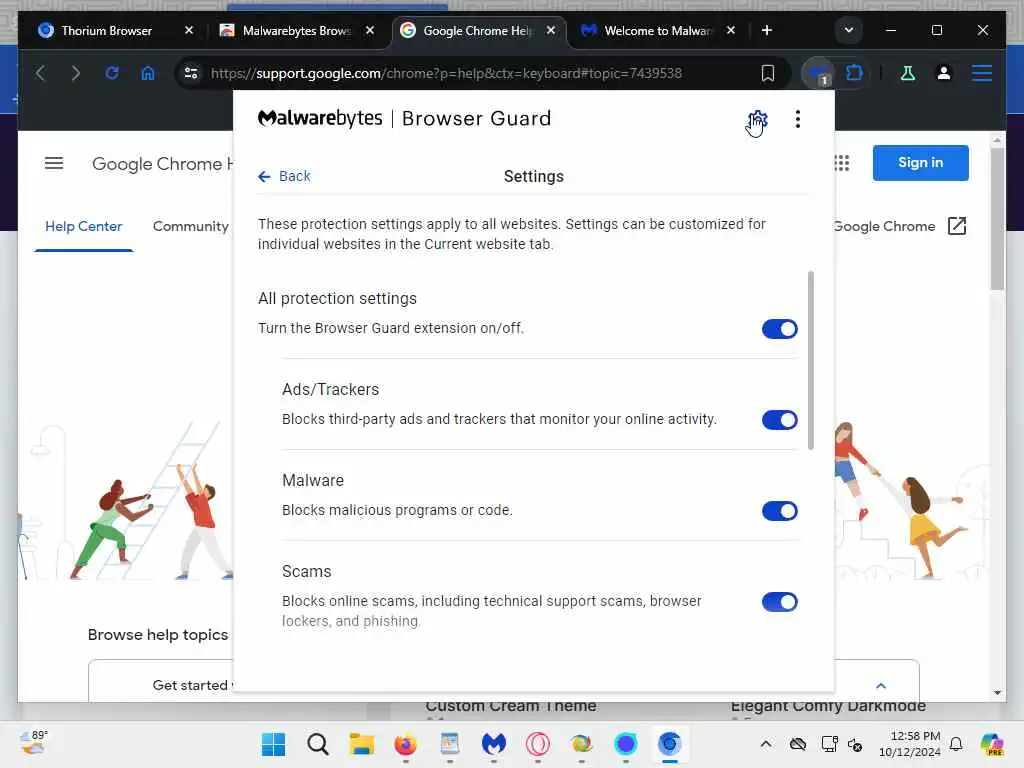This screenshot has height=768, width=1024.
Task: Open the Thorium browser main menu
Action: [982, 73]
